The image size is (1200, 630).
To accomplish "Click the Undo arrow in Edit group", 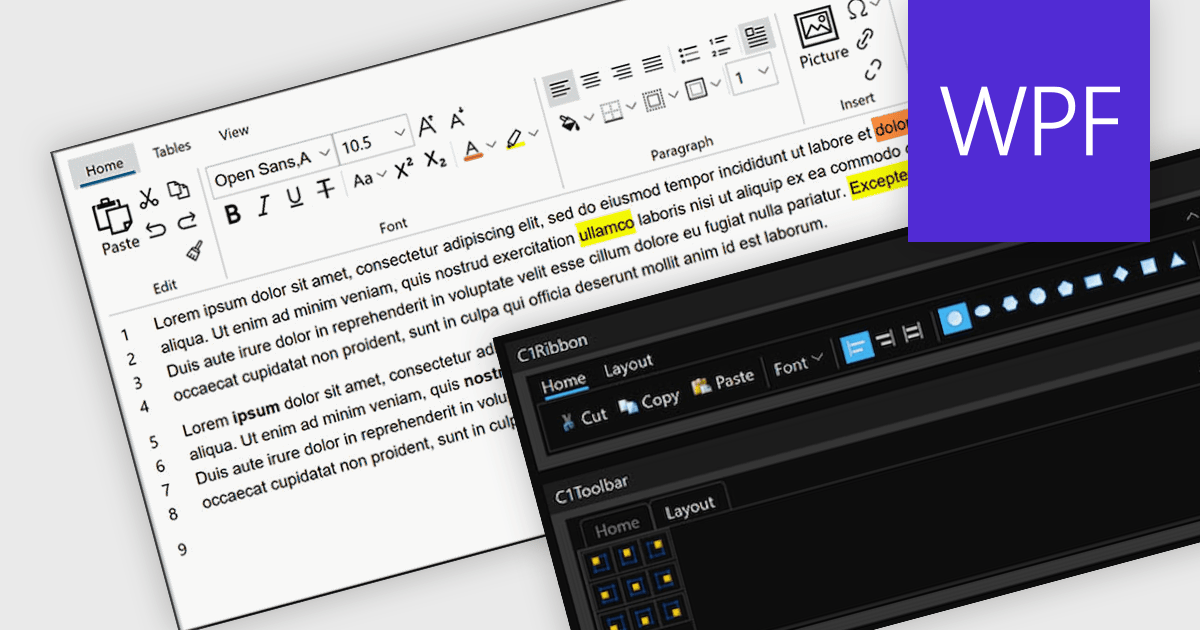I will click(157, 229).
